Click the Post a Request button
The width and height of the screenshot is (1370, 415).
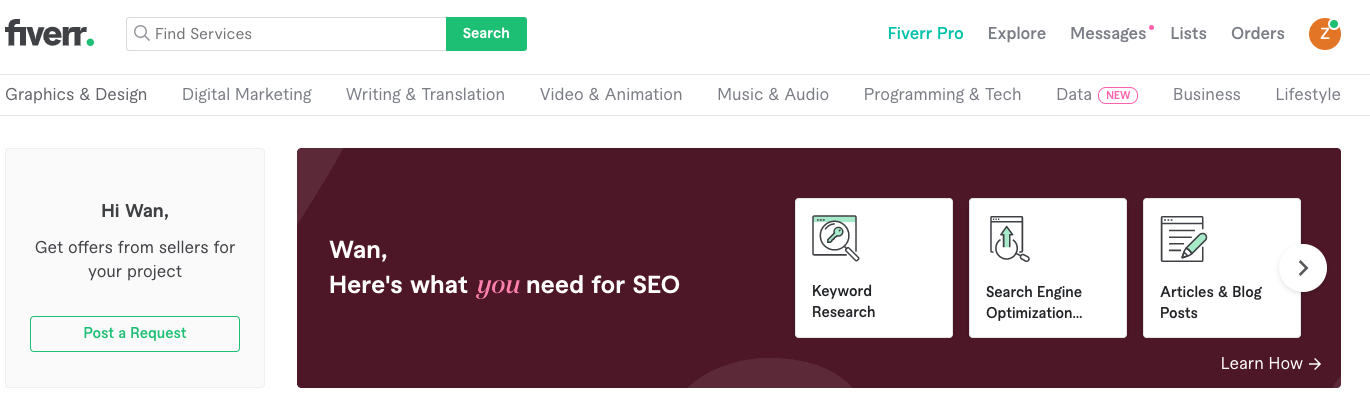pyautogui.click(x=135, y=333)
